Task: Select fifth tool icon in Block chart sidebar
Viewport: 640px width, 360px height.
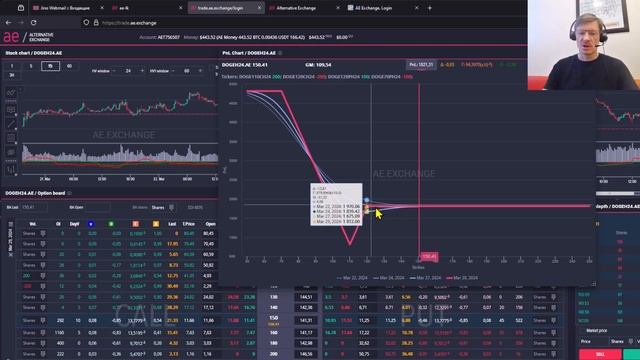Action: click(11, 153)
